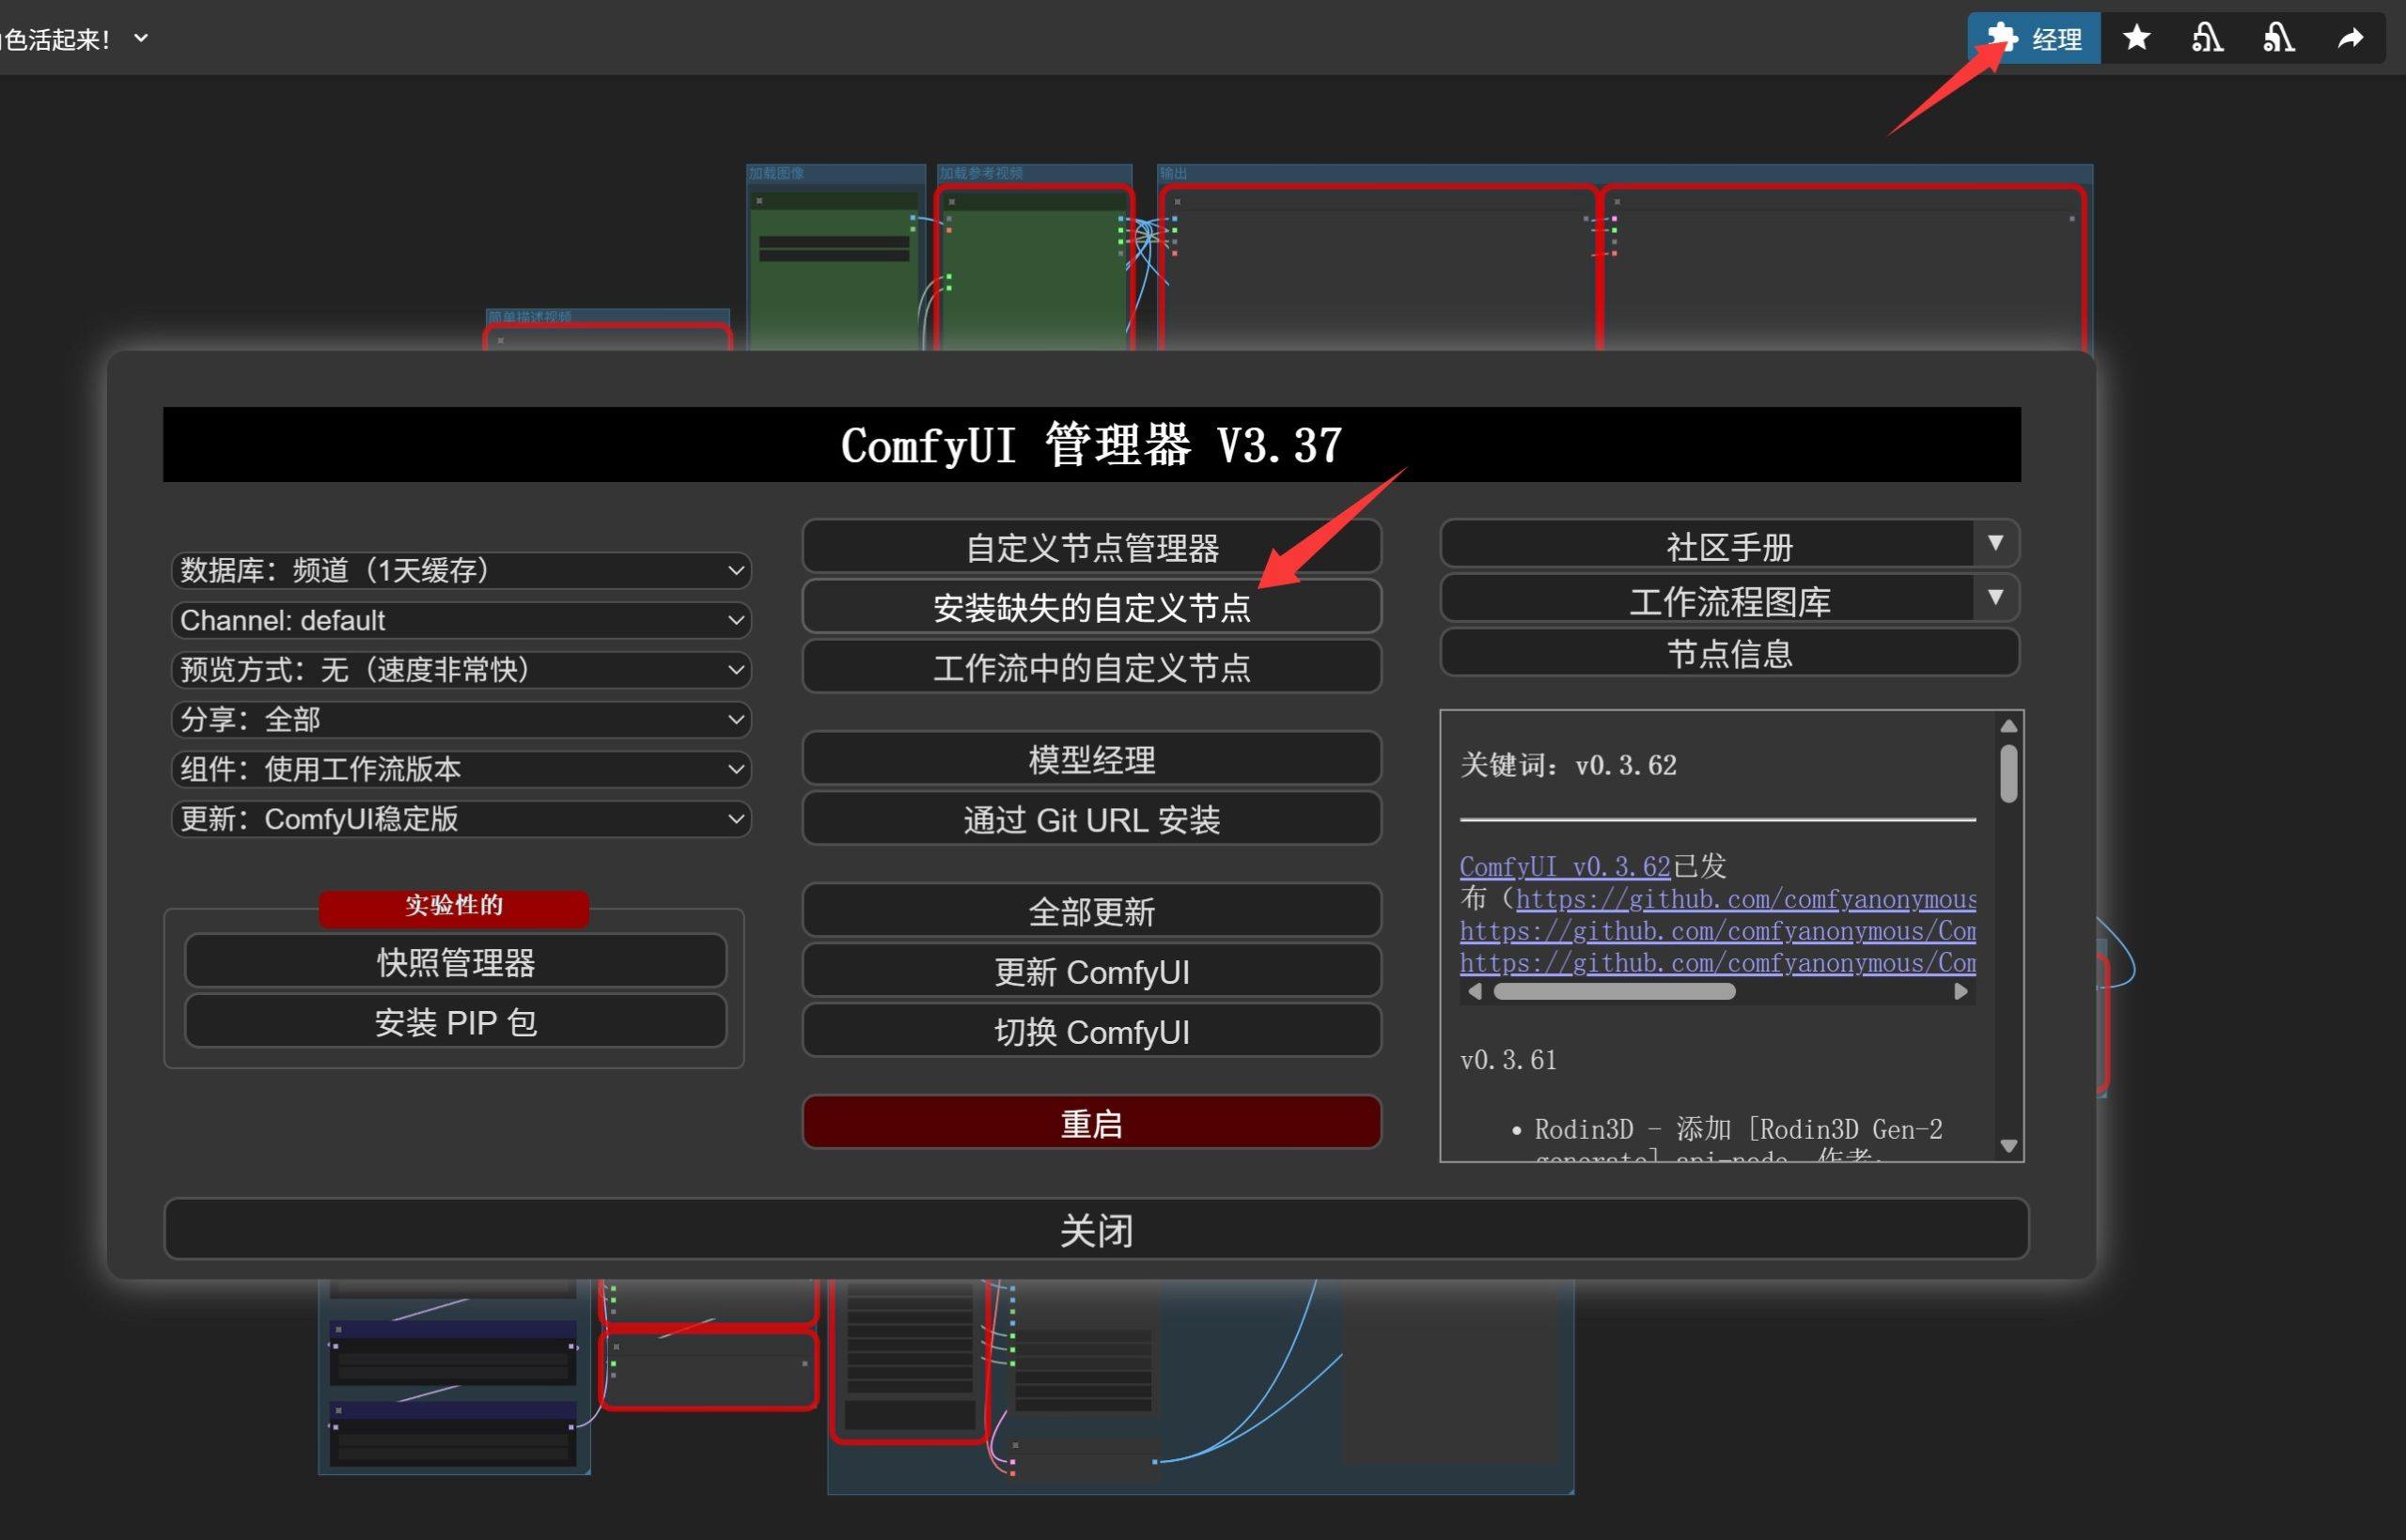
Task: Expand the 工作流程图库 dropdown arrow
Action: point(1995,598)
